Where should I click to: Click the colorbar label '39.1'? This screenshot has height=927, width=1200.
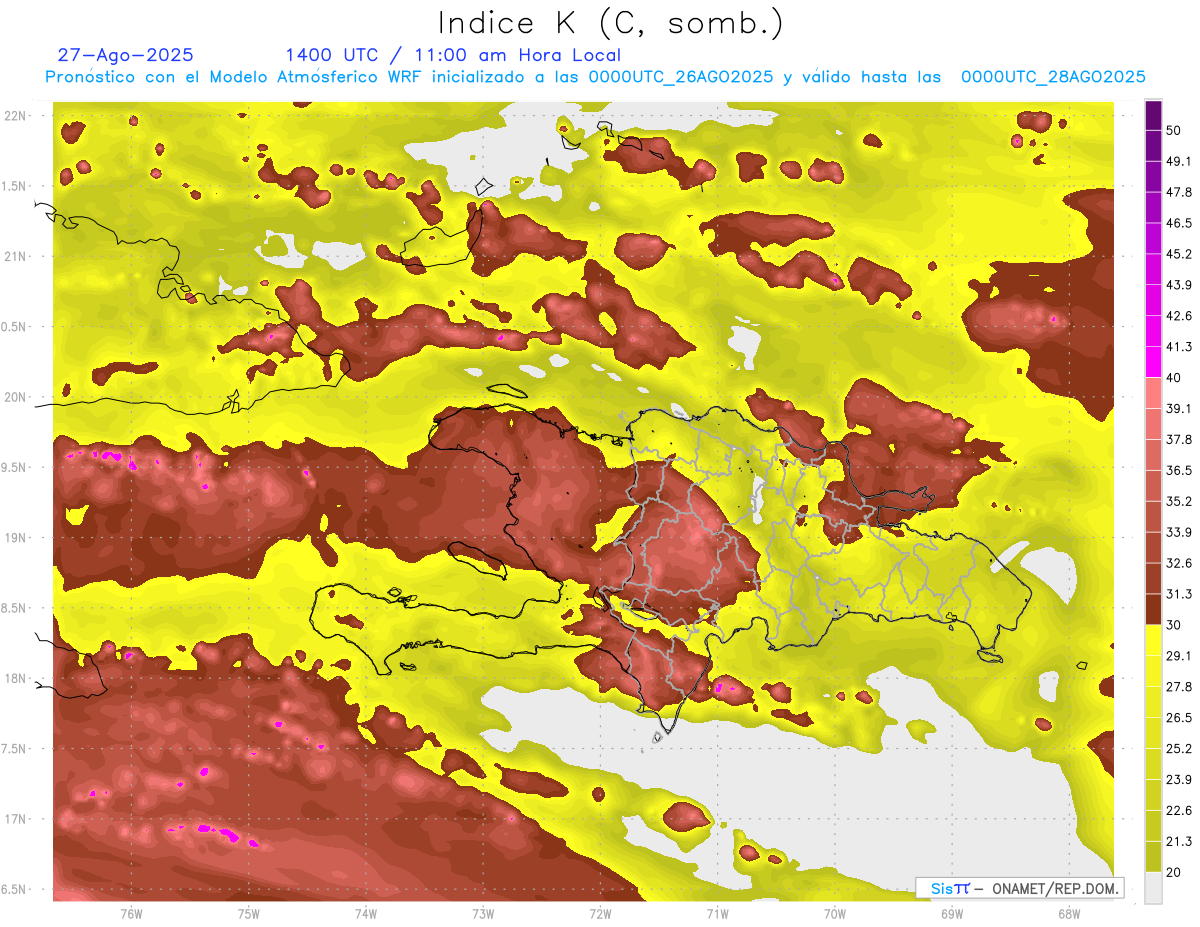tap(1179, 409)
